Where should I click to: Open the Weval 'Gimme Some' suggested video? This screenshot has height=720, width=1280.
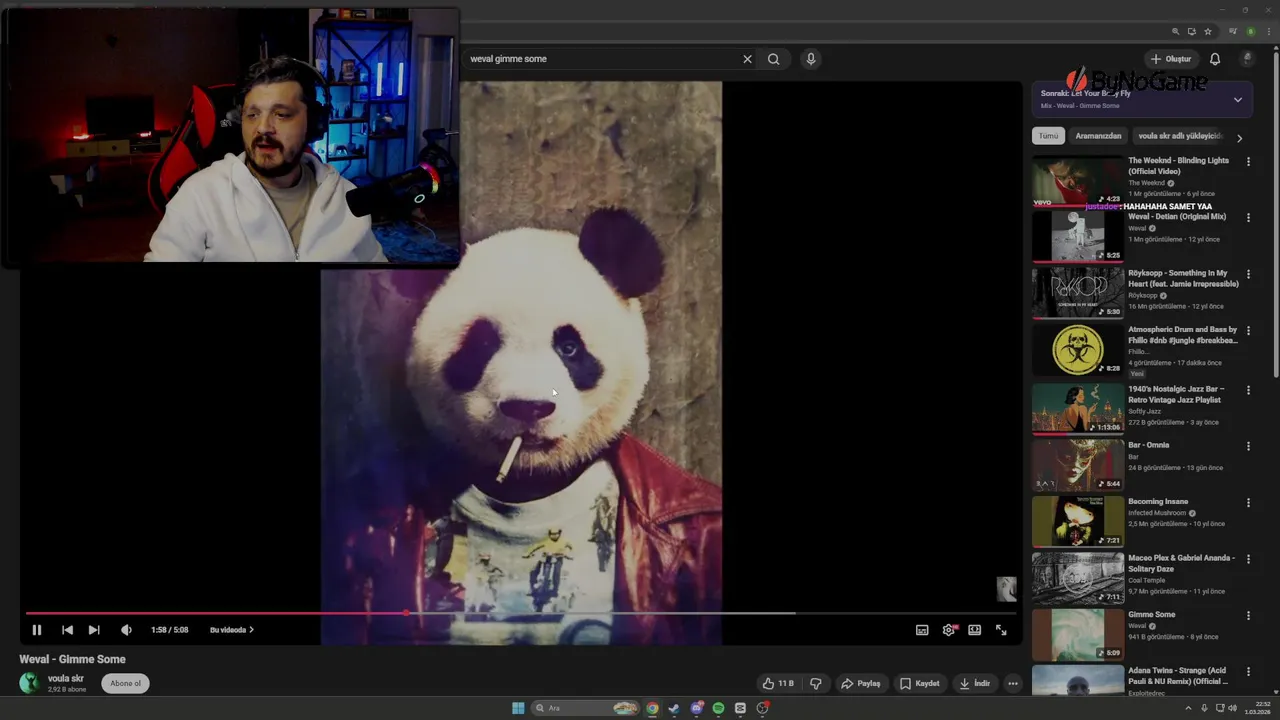(x=1078, y=634)
